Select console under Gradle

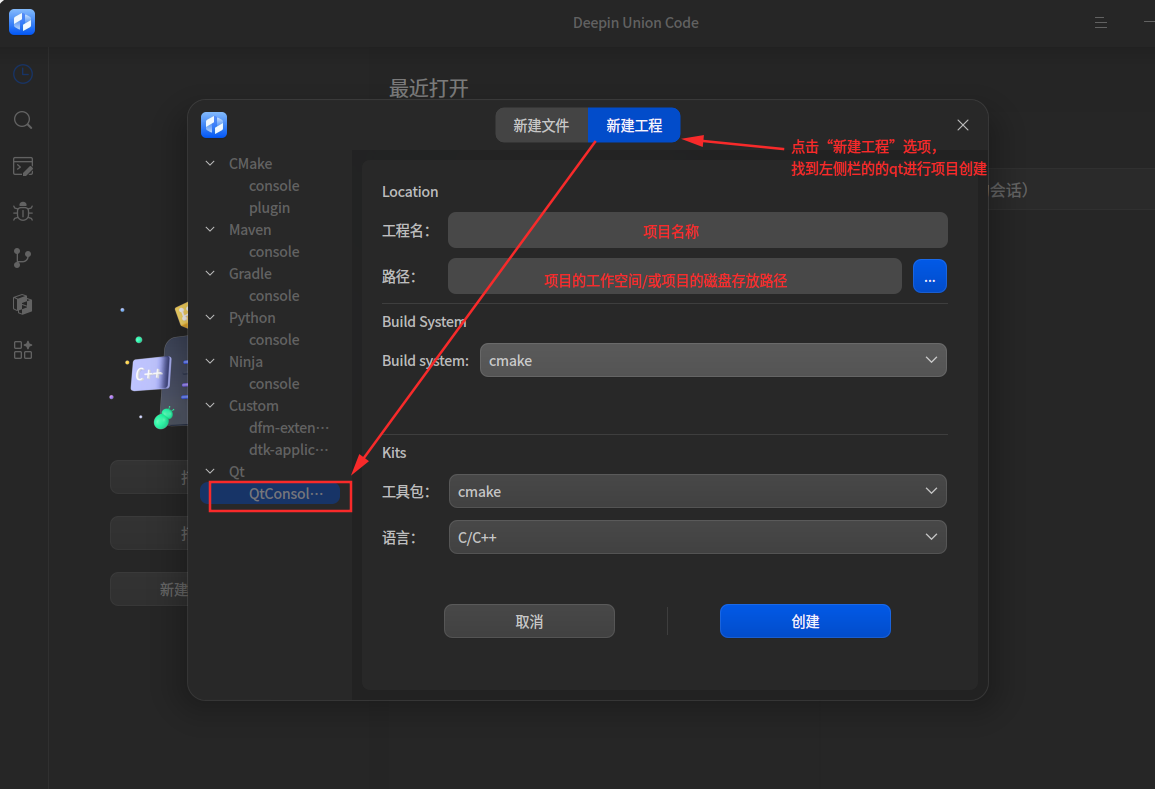(274, 295)
